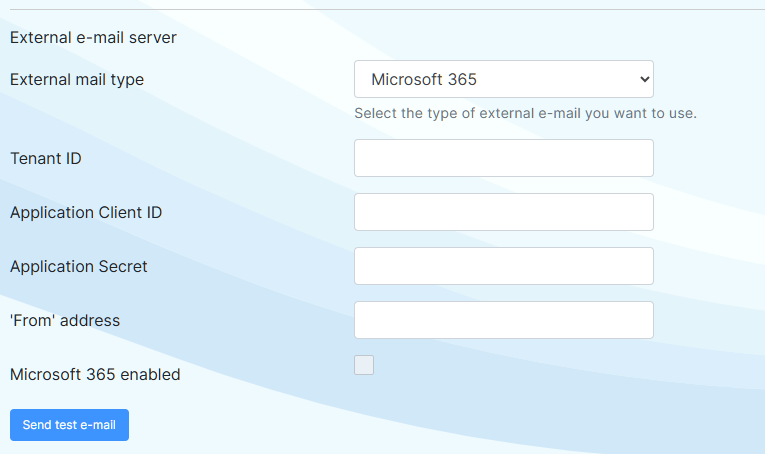The width and height of the screenshot is (765, 454).
Task: Click the horizontal divider line above the heading
Action: pos(387,9)
